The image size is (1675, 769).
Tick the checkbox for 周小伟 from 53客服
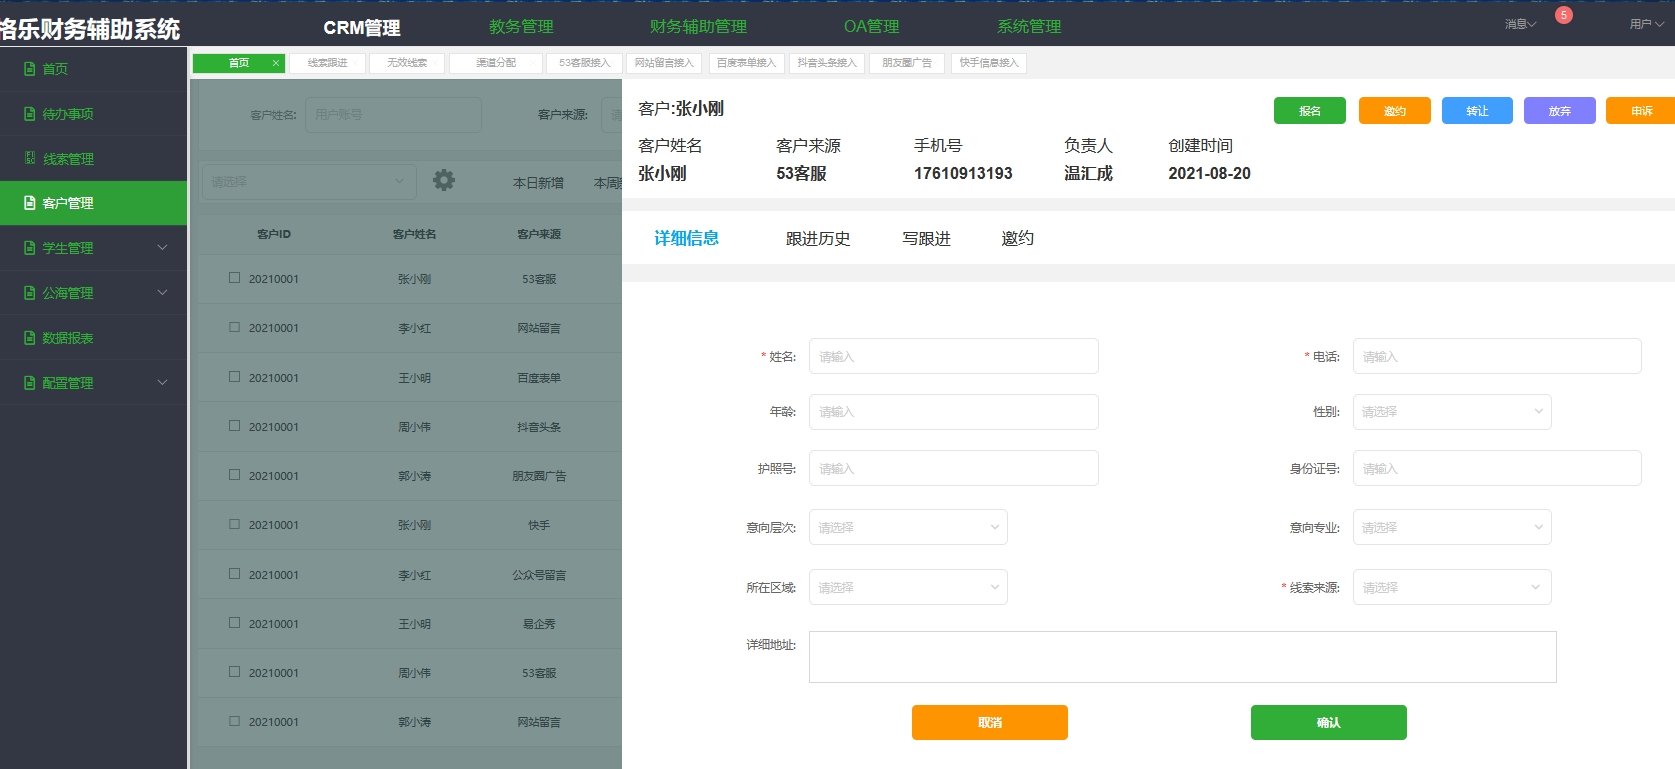coord(234,672)
